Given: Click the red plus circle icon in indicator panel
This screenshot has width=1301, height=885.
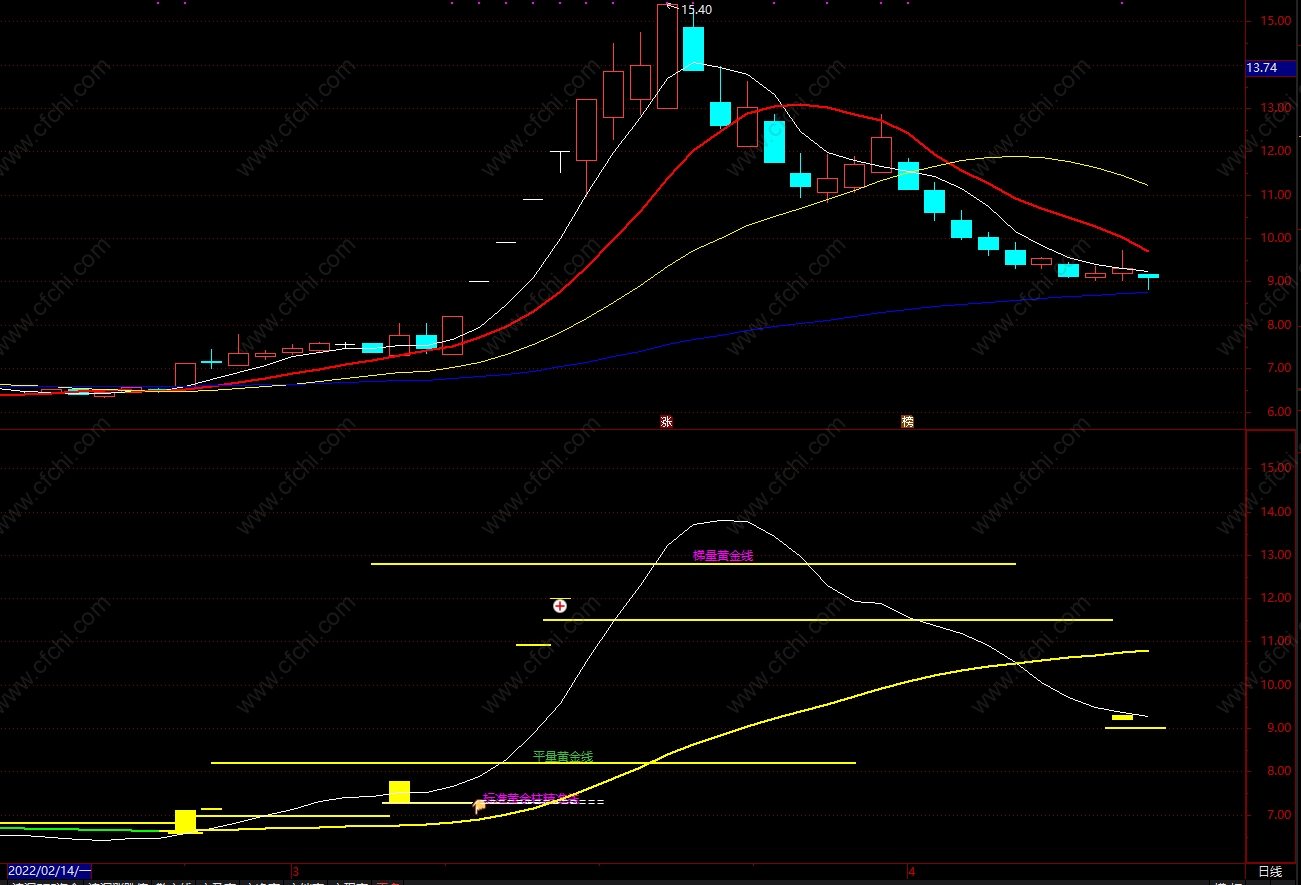Looking at the screenshot, I should point(560,606).
